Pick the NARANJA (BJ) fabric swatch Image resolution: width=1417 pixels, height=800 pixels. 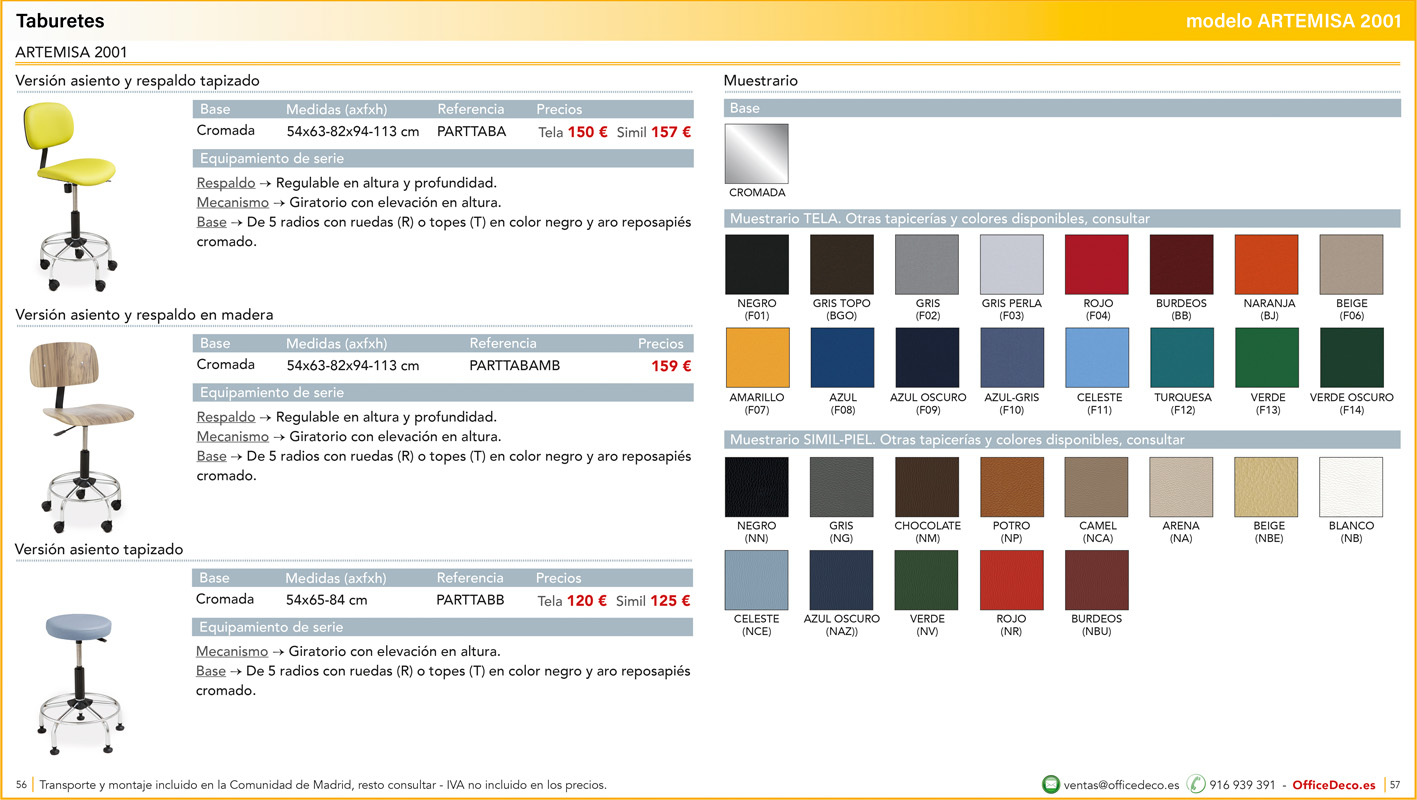pyautogui.click(x=1267, y=265)
